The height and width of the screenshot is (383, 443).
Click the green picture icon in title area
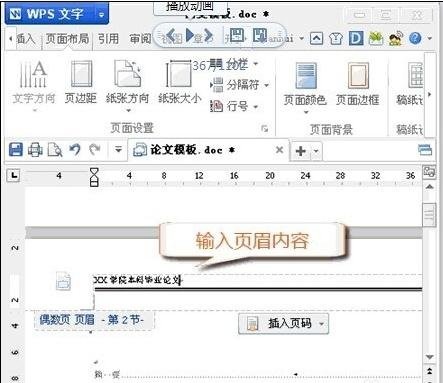coord(376,38)
